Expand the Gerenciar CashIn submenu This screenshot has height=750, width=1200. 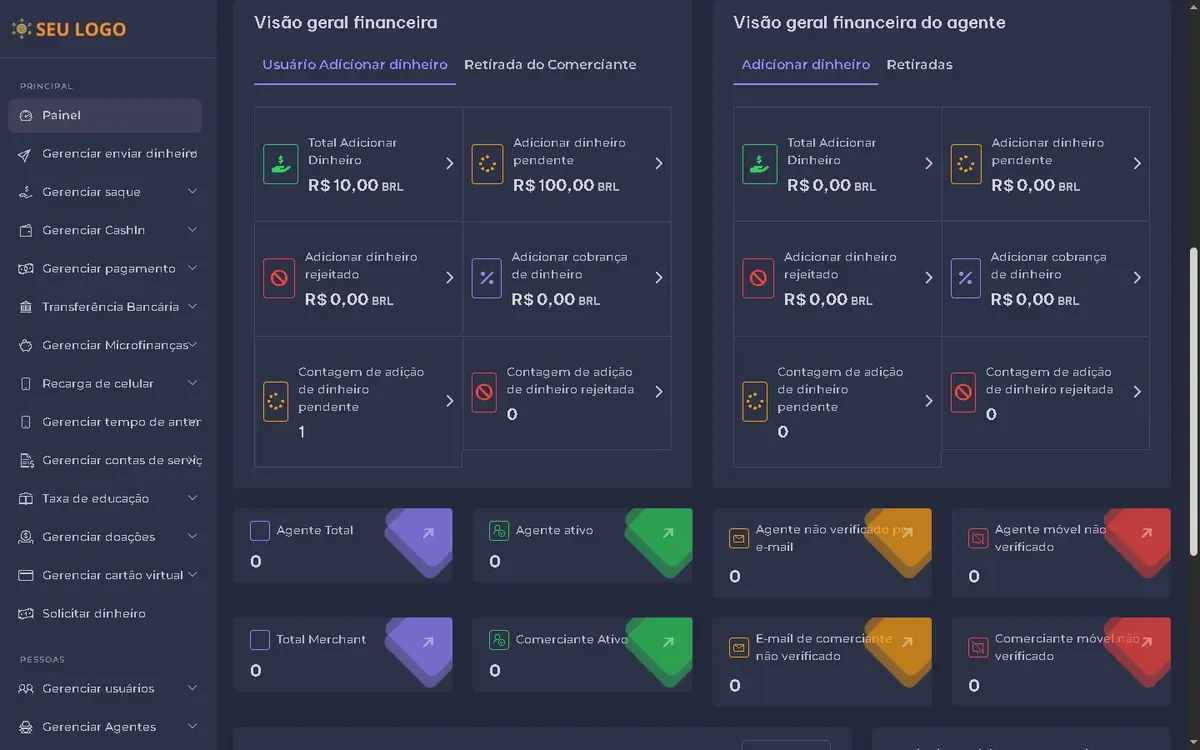coord(192,230)
